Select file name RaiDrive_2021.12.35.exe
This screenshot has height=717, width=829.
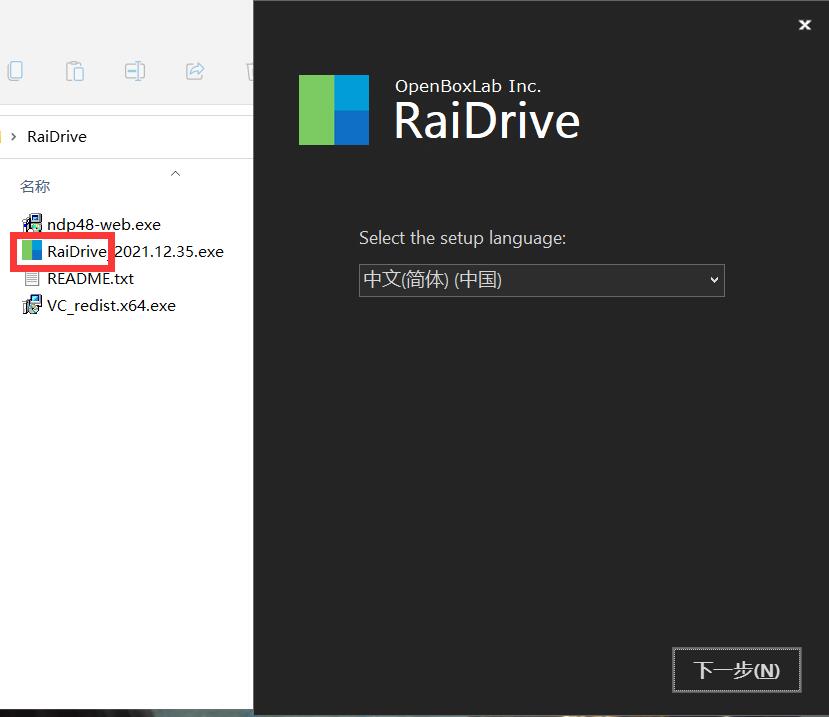click(135, 251)
